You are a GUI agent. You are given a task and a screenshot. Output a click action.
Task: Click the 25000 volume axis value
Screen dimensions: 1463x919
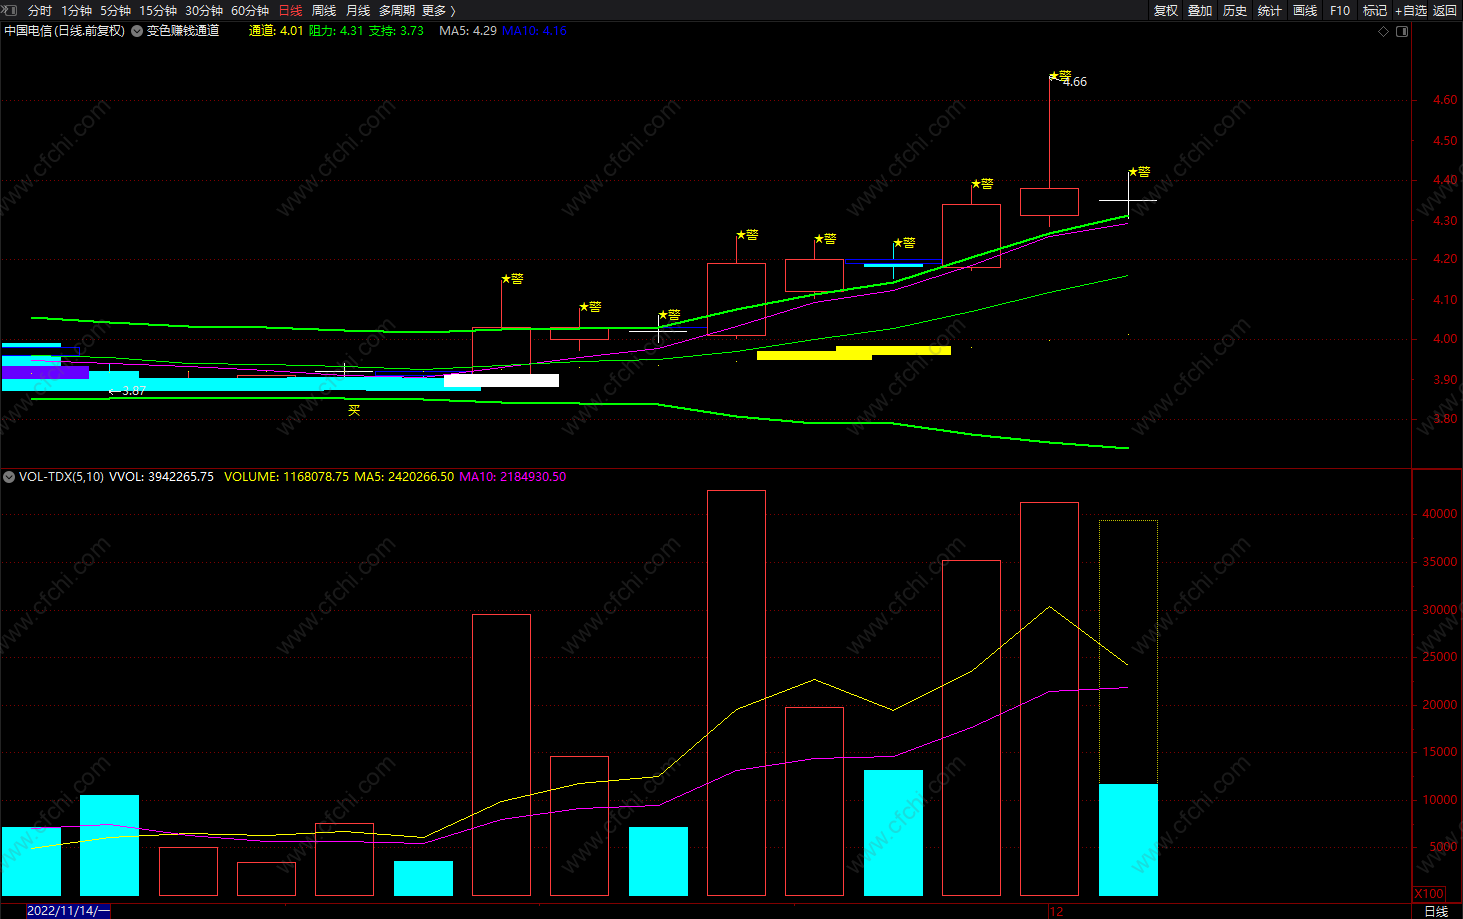click(1440, 657)
